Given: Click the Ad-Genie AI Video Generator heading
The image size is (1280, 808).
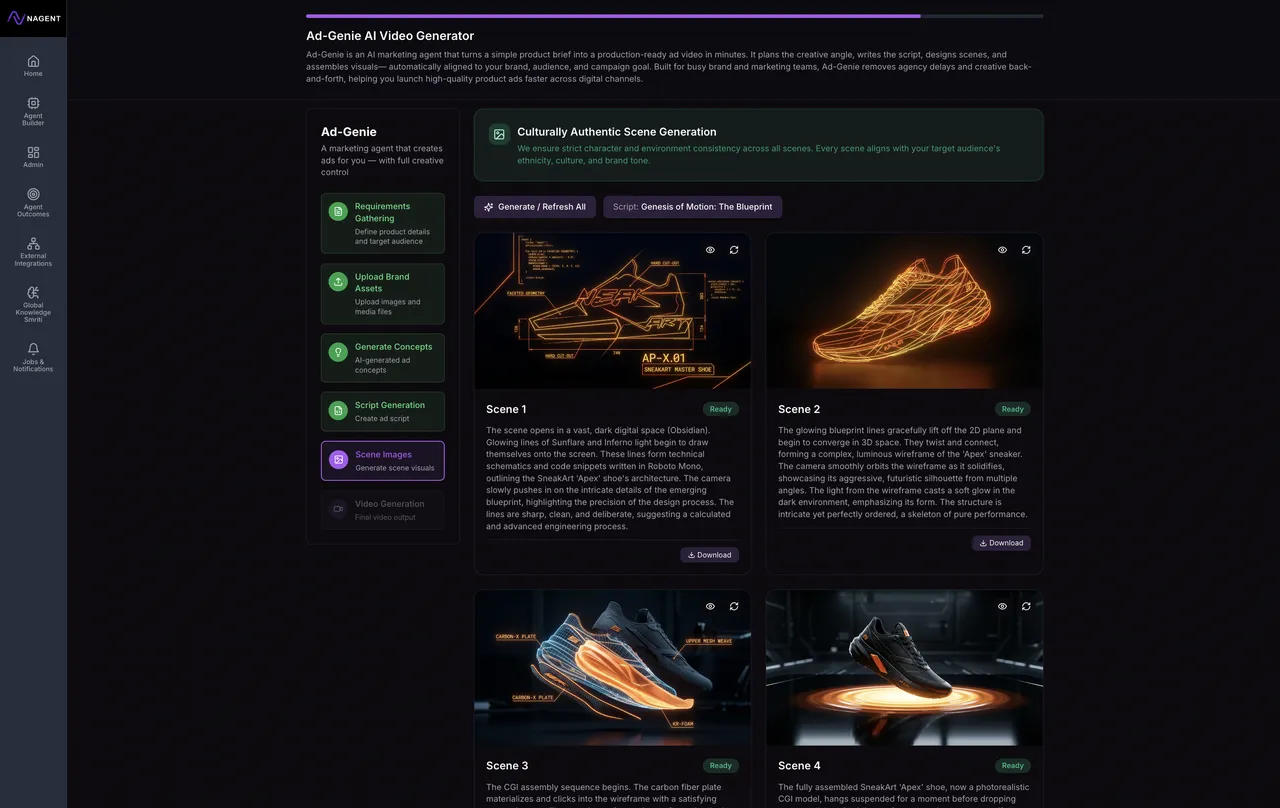Looking at the screenshot, I should click(x=390, y=36).
